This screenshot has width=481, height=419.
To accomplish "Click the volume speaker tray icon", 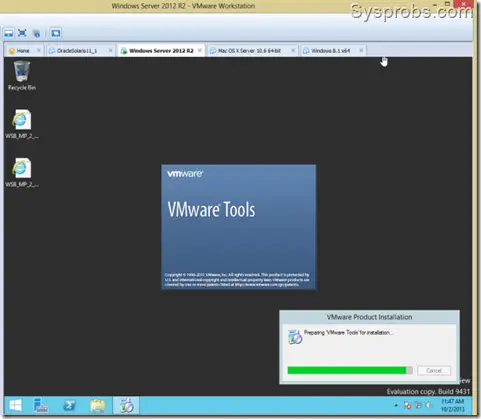I will point(428,405).
